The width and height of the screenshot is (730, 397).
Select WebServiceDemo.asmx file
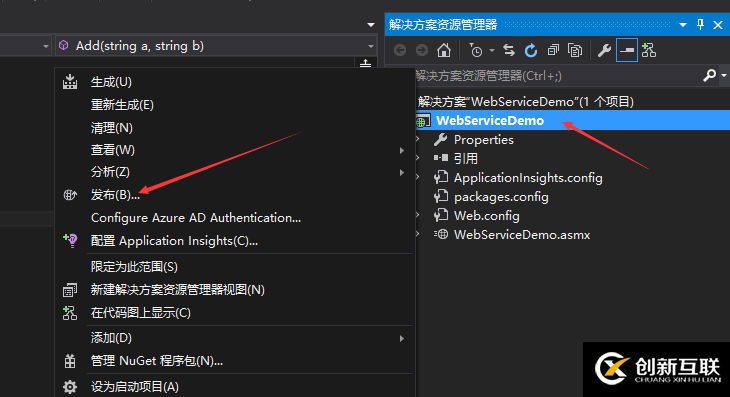coord(522,235)
